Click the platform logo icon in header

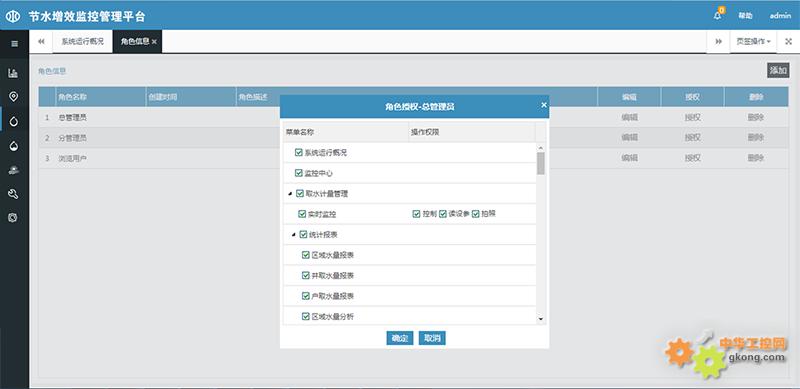coord(13,16)
